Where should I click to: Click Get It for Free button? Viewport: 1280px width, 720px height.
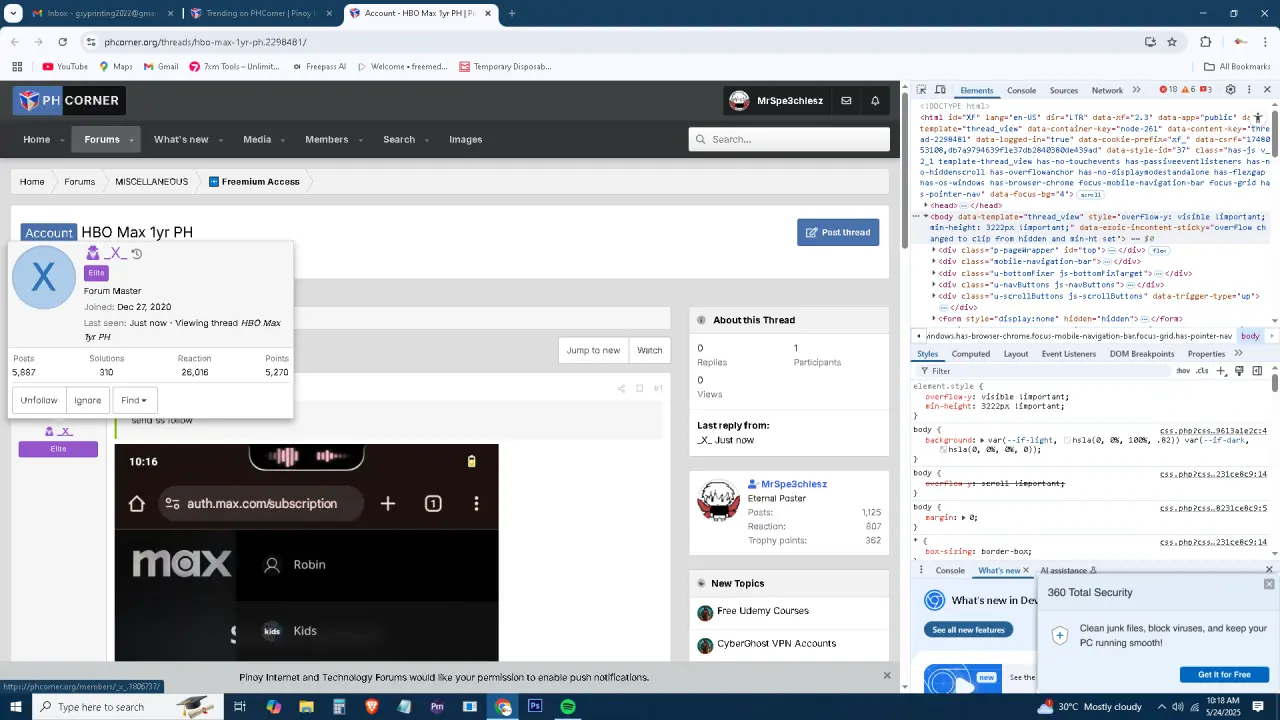tap(1224, 674)
